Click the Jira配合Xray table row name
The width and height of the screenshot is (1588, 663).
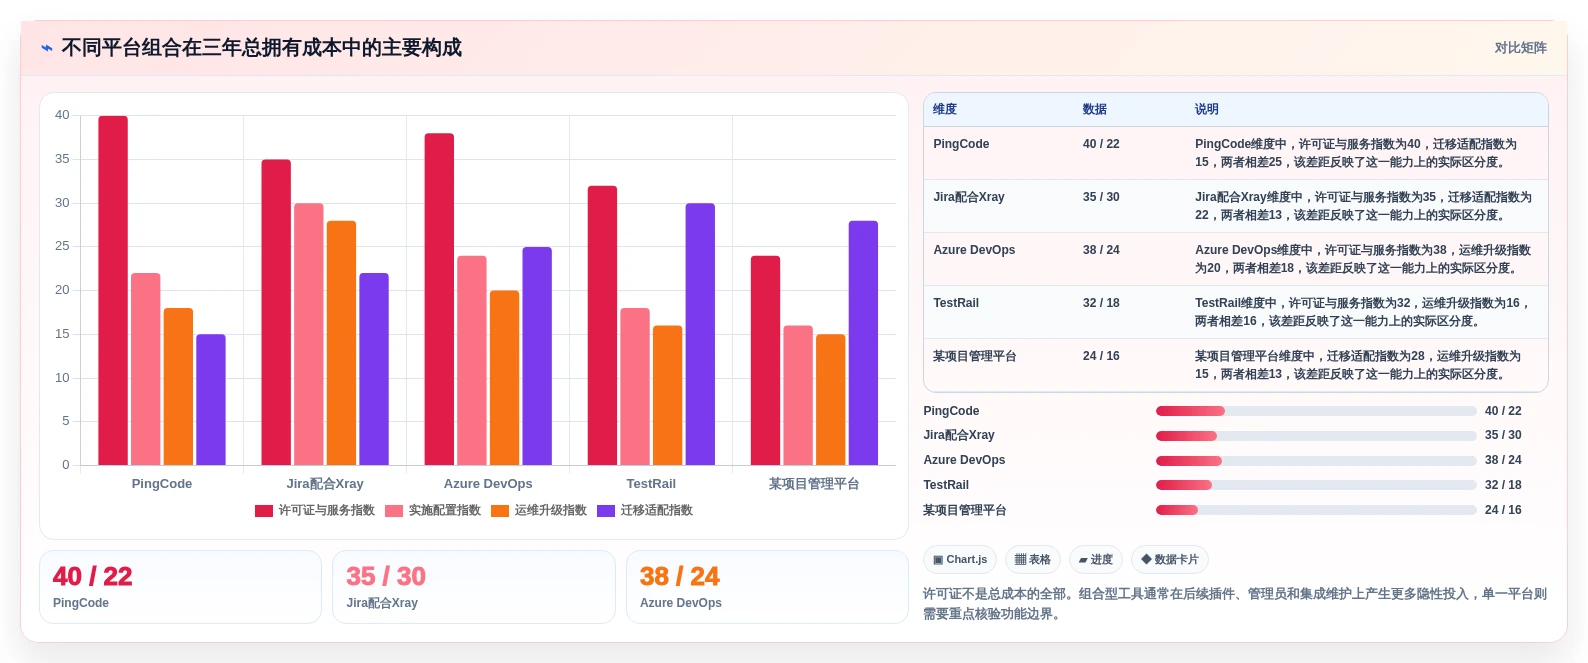(x=969, y=197)
